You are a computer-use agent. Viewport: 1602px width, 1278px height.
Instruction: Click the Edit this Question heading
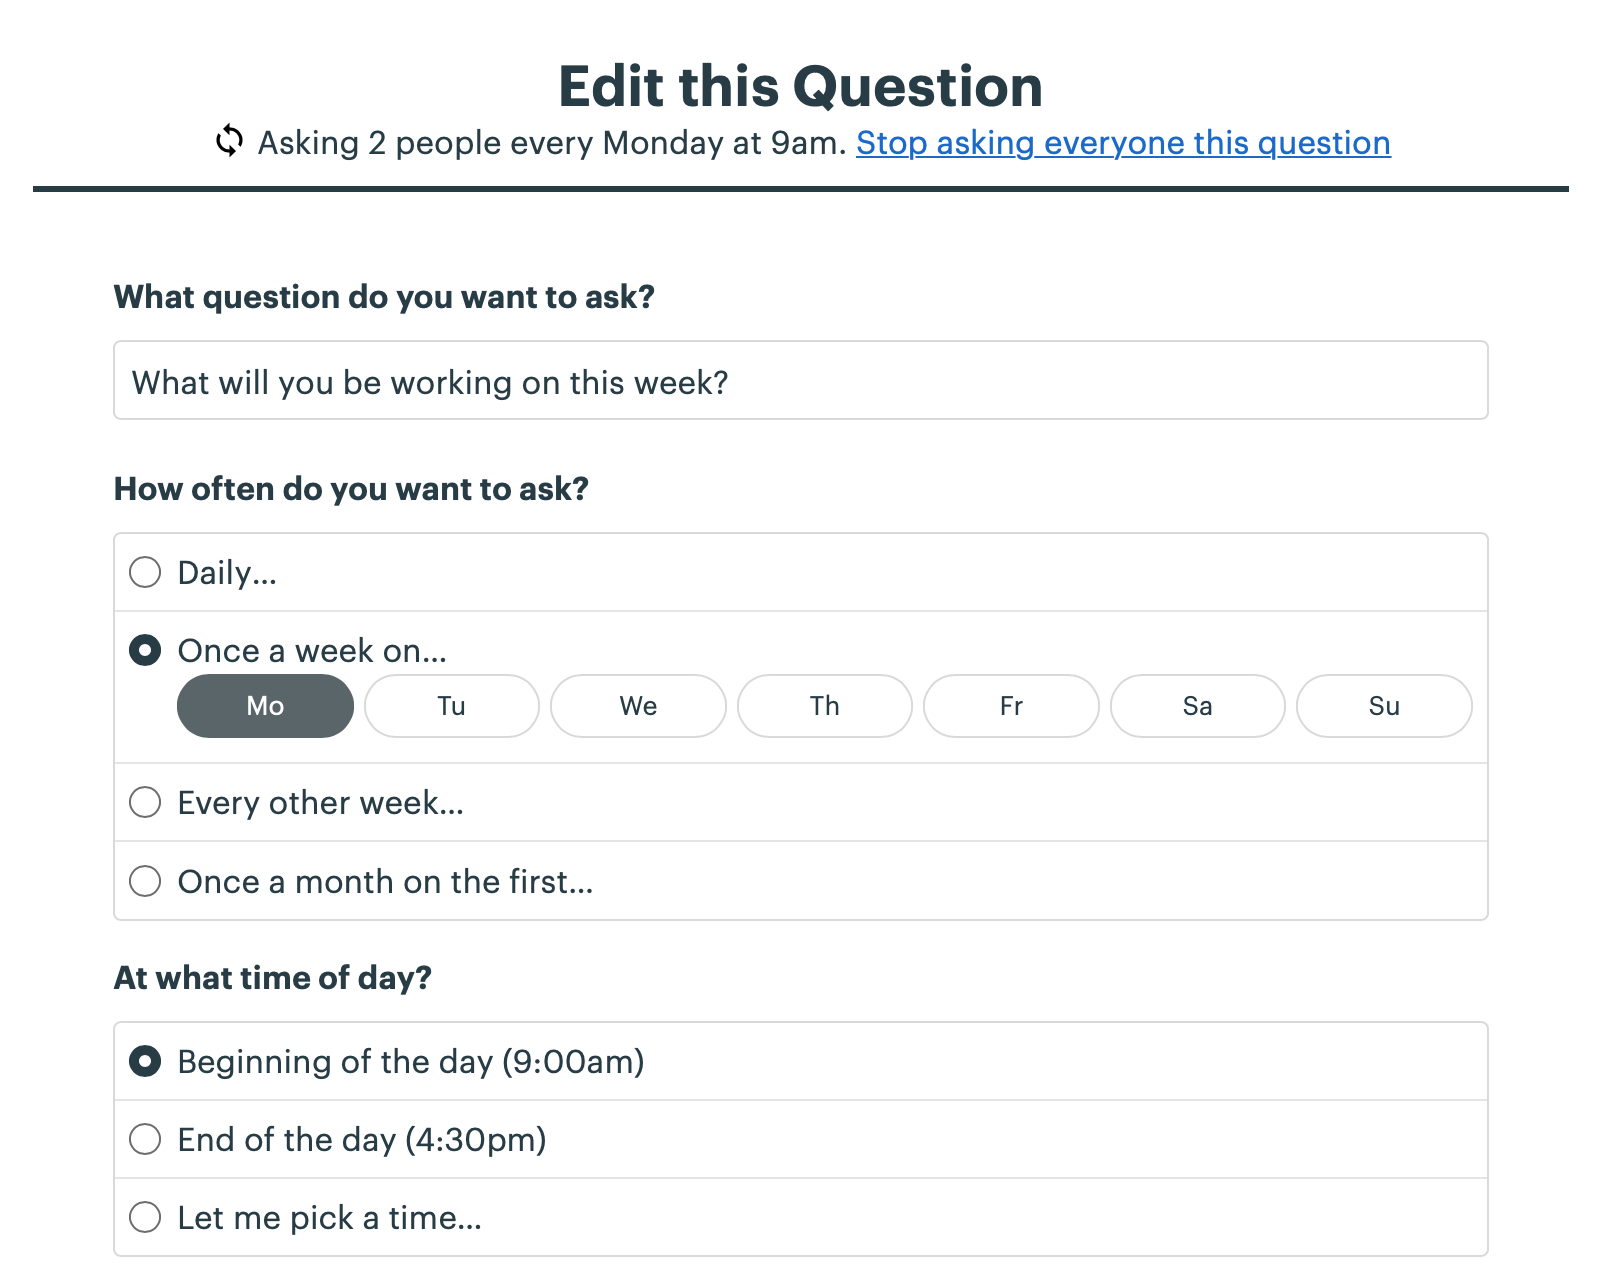[x=801, y=86]
